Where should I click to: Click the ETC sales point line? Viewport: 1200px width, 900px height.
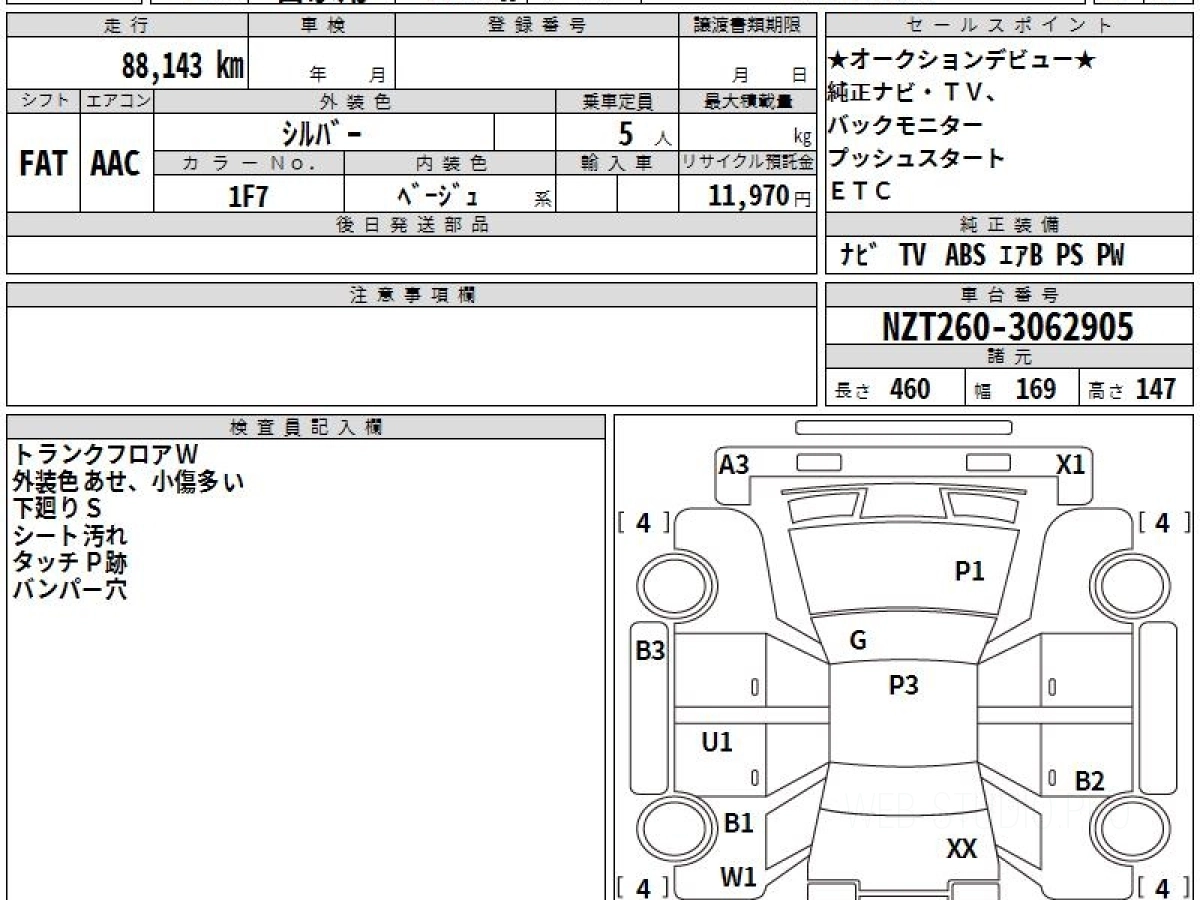860,191
